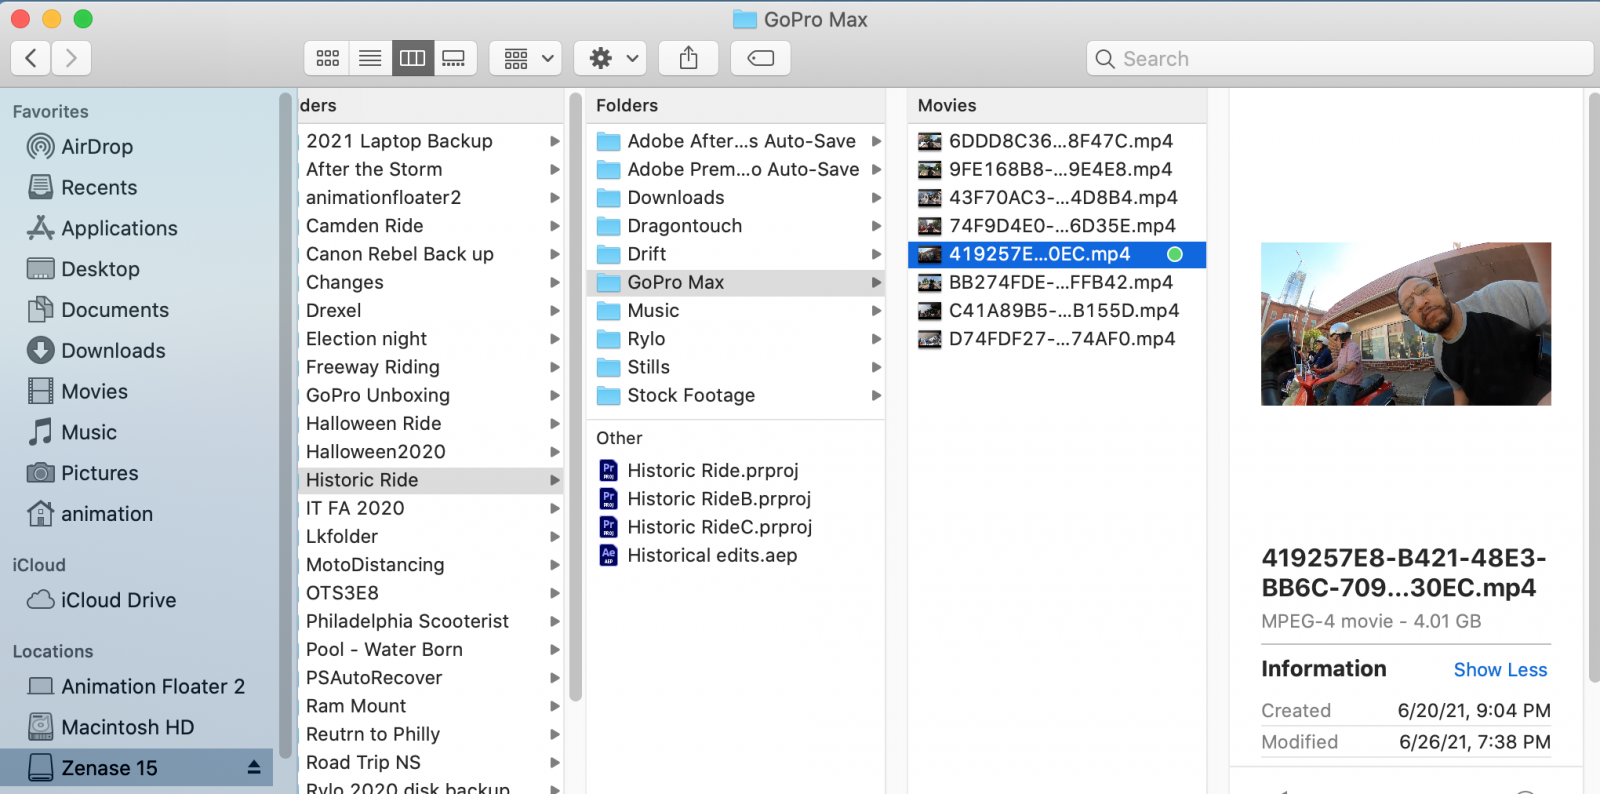This screenshot has width=1600, height=794.
Task: Switch to list view
Action: [370, 58]
